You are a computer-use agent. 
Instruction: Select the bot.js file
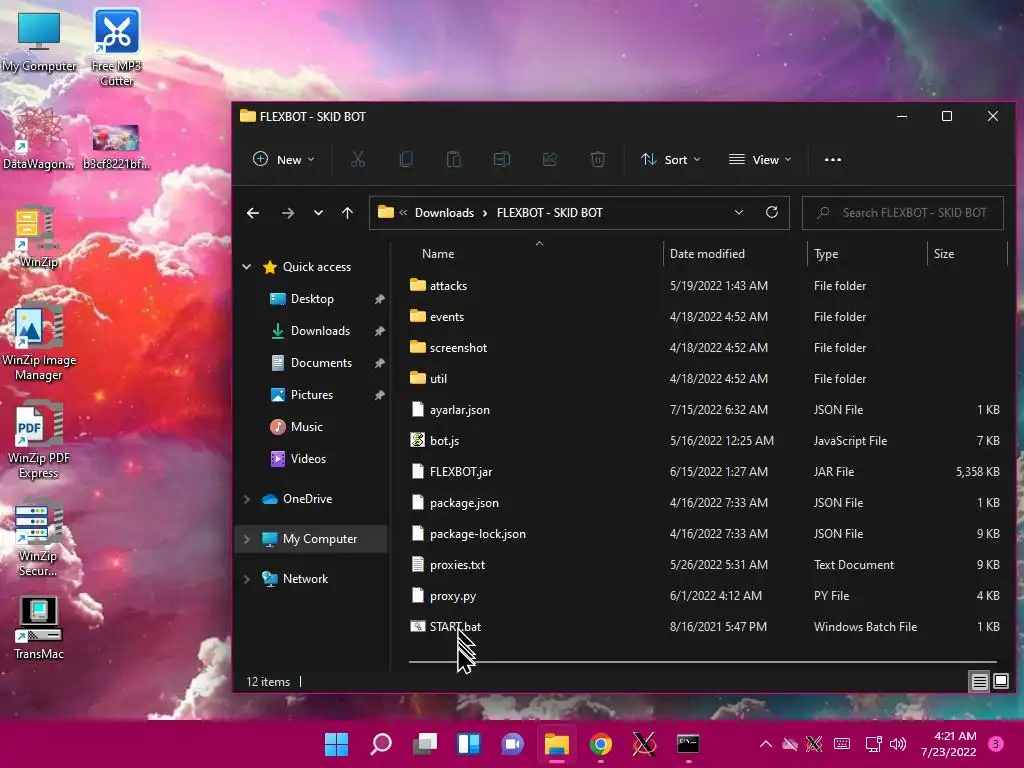coord(703,441)
